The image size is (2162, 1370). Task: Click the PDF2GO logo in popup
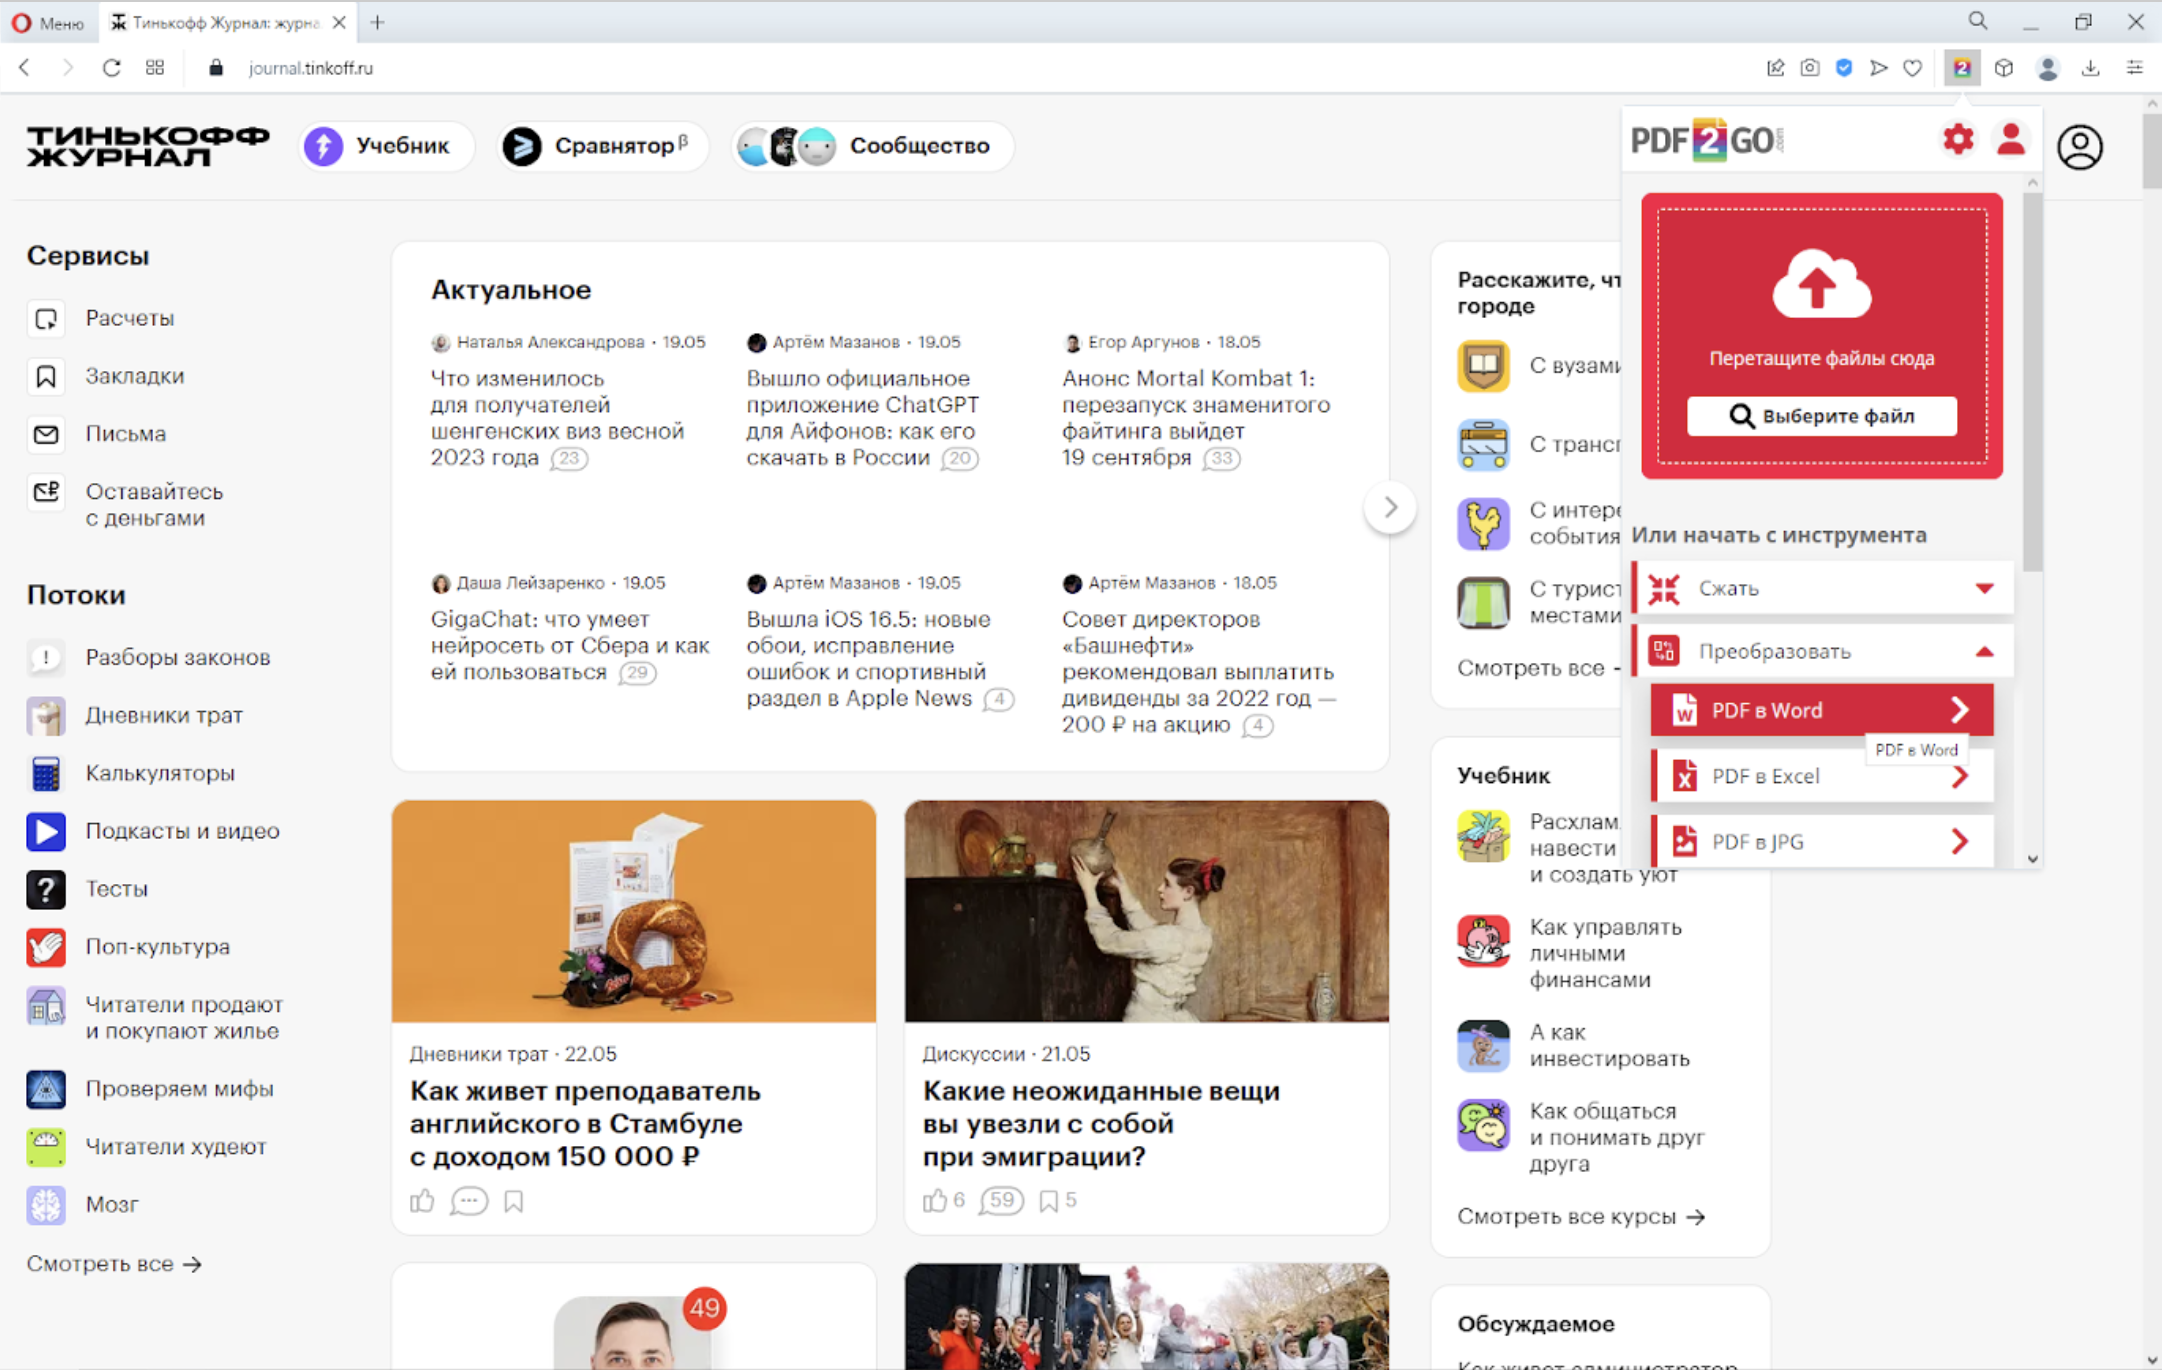tap(1707, 140)
